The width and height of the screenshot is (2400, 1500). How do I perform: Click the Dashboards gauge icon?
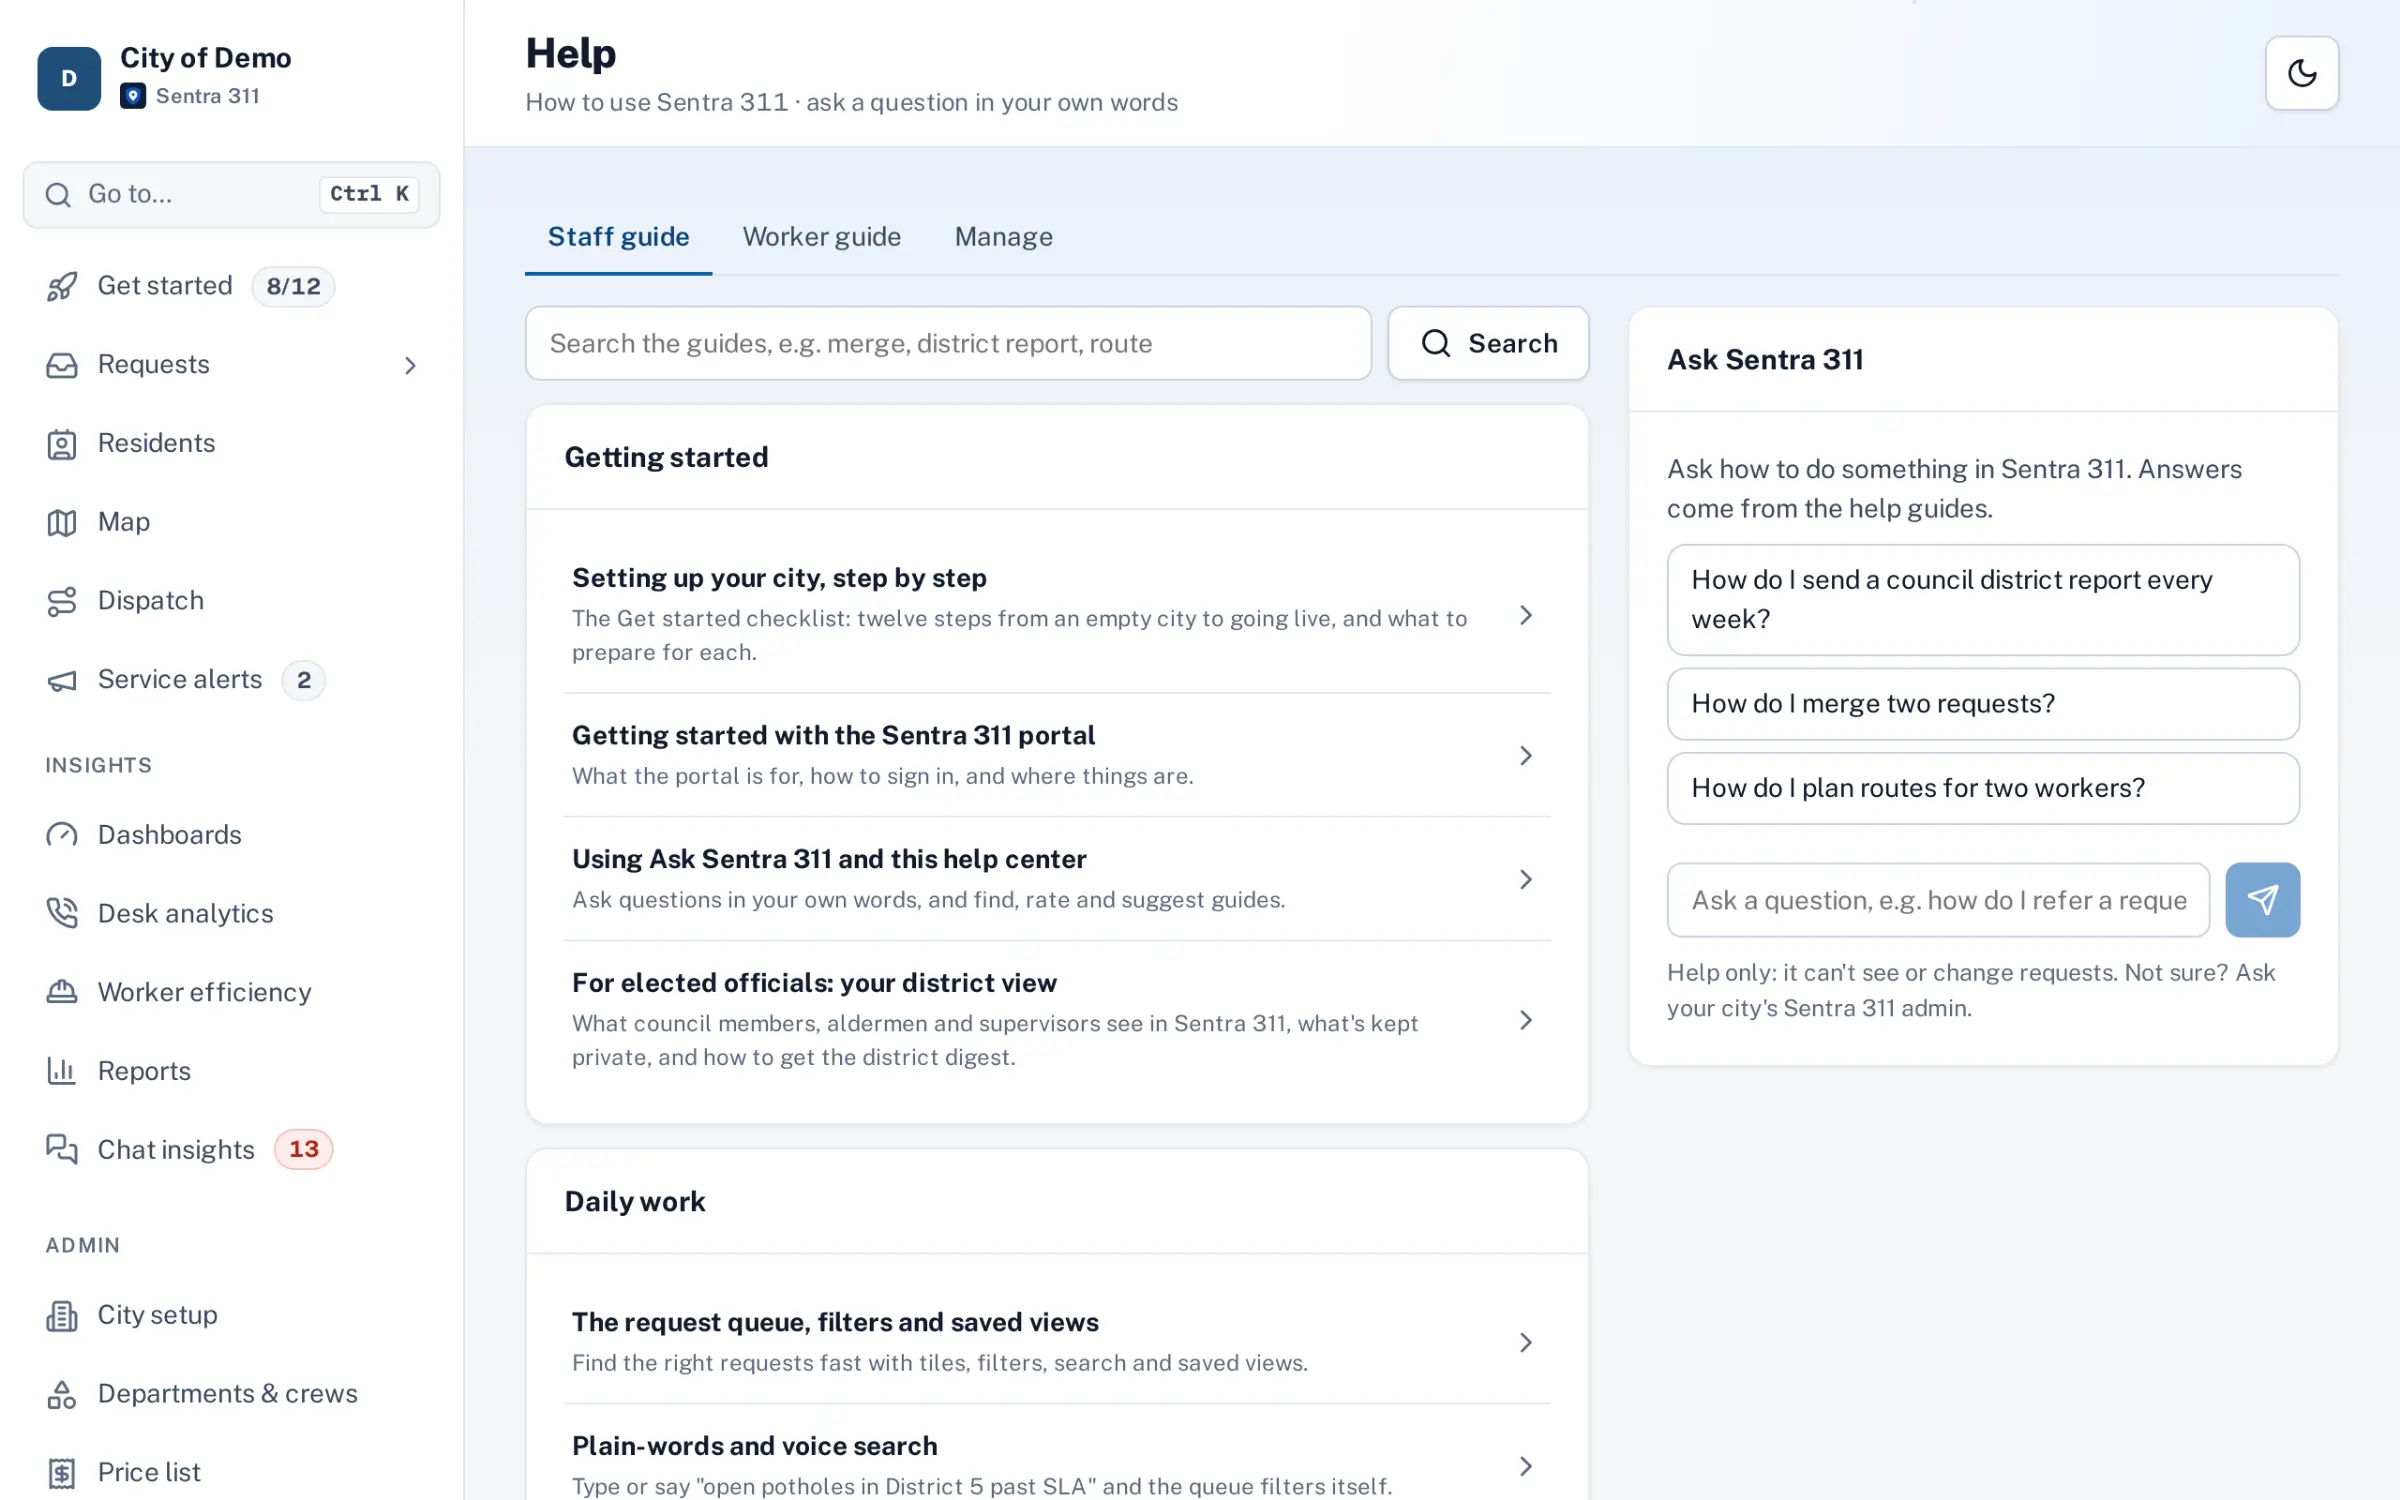[62, 835]
